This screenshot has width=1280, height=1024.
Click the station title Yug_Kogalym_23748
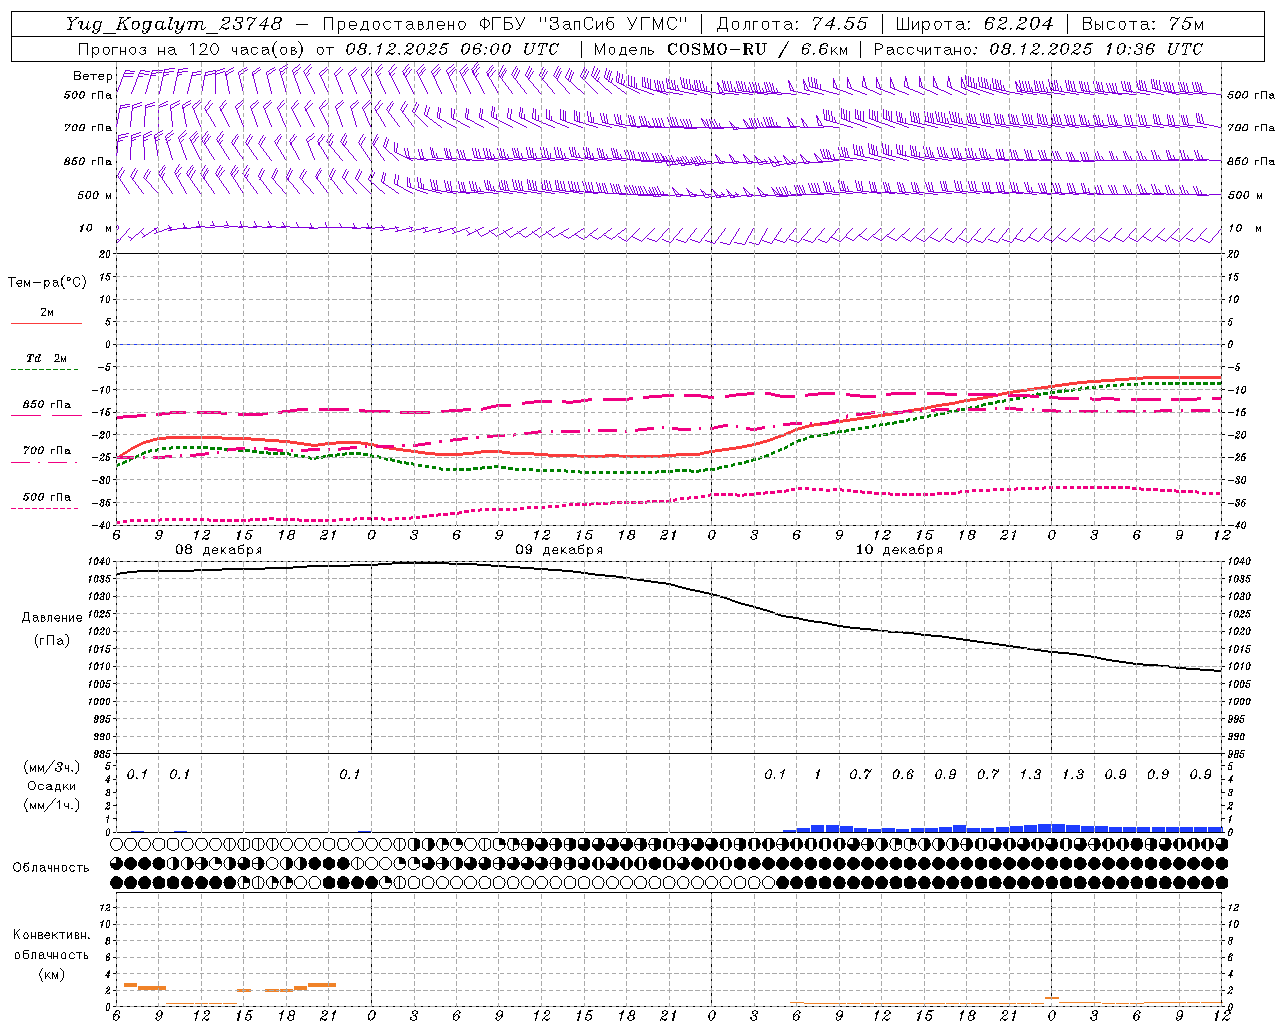coord(174,24)
